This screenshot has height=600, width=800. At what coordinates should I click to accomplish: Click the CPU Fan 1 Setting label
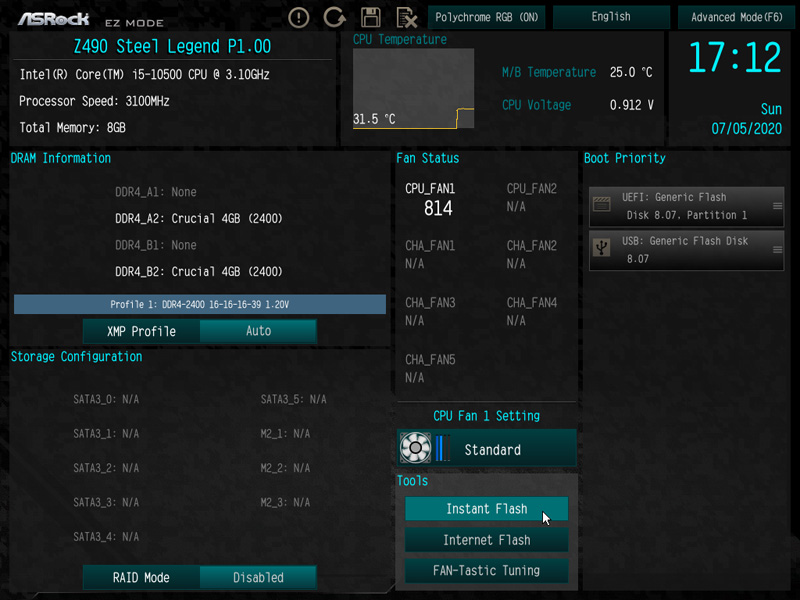[x=486, y=416]
